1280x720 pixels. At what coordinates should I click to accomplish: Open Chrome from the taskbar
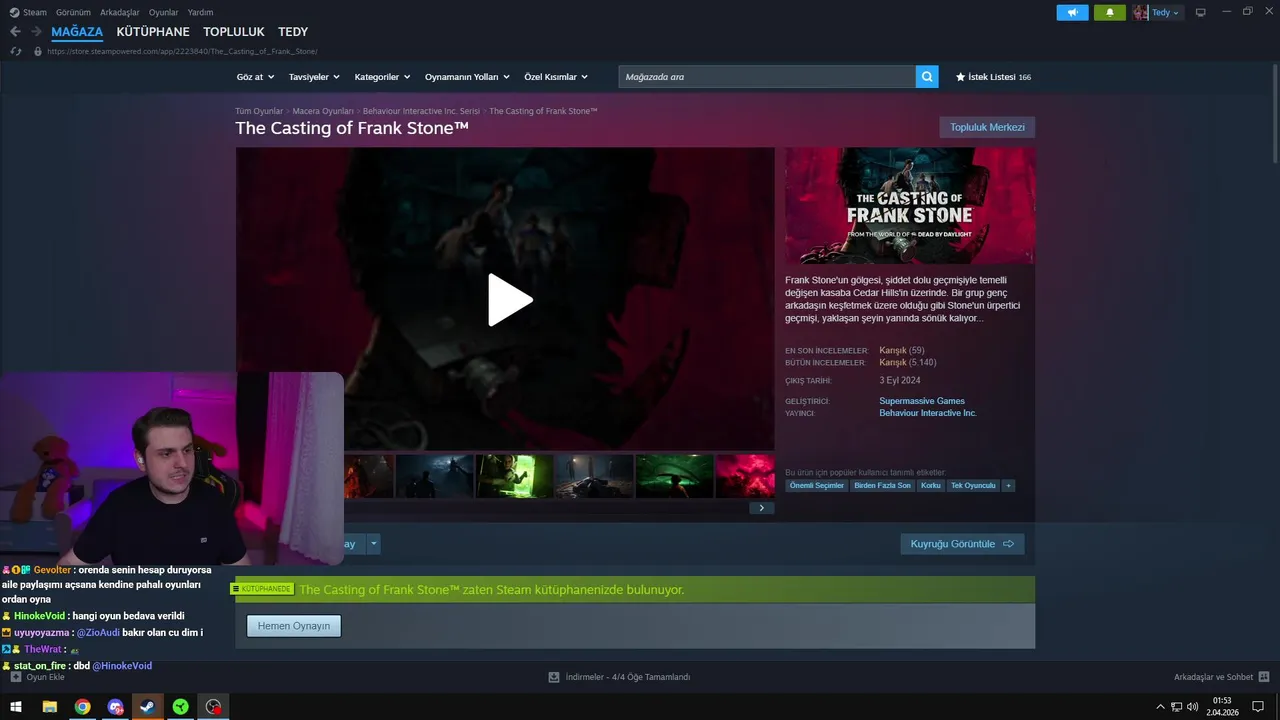click(x=82, y=706)
